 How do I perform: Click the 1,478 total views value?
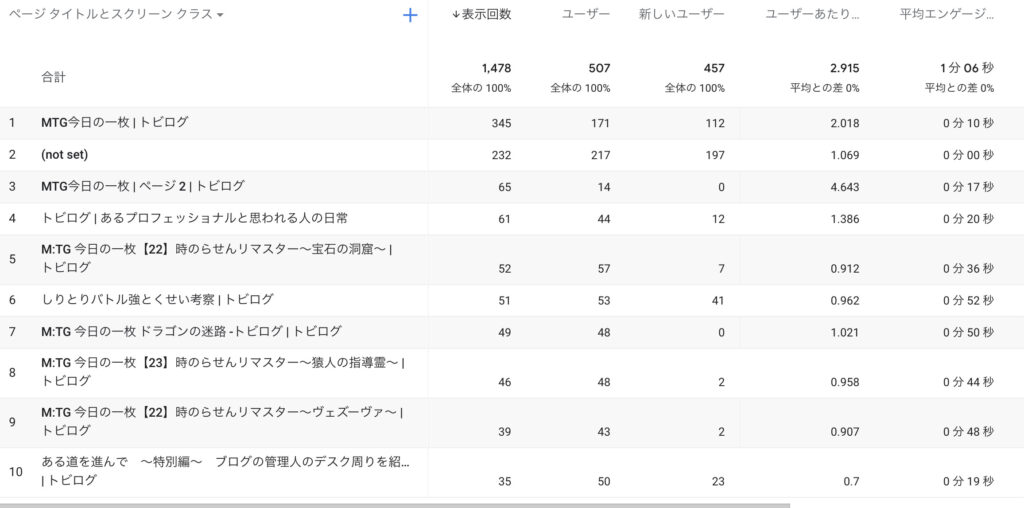(496, 69)
